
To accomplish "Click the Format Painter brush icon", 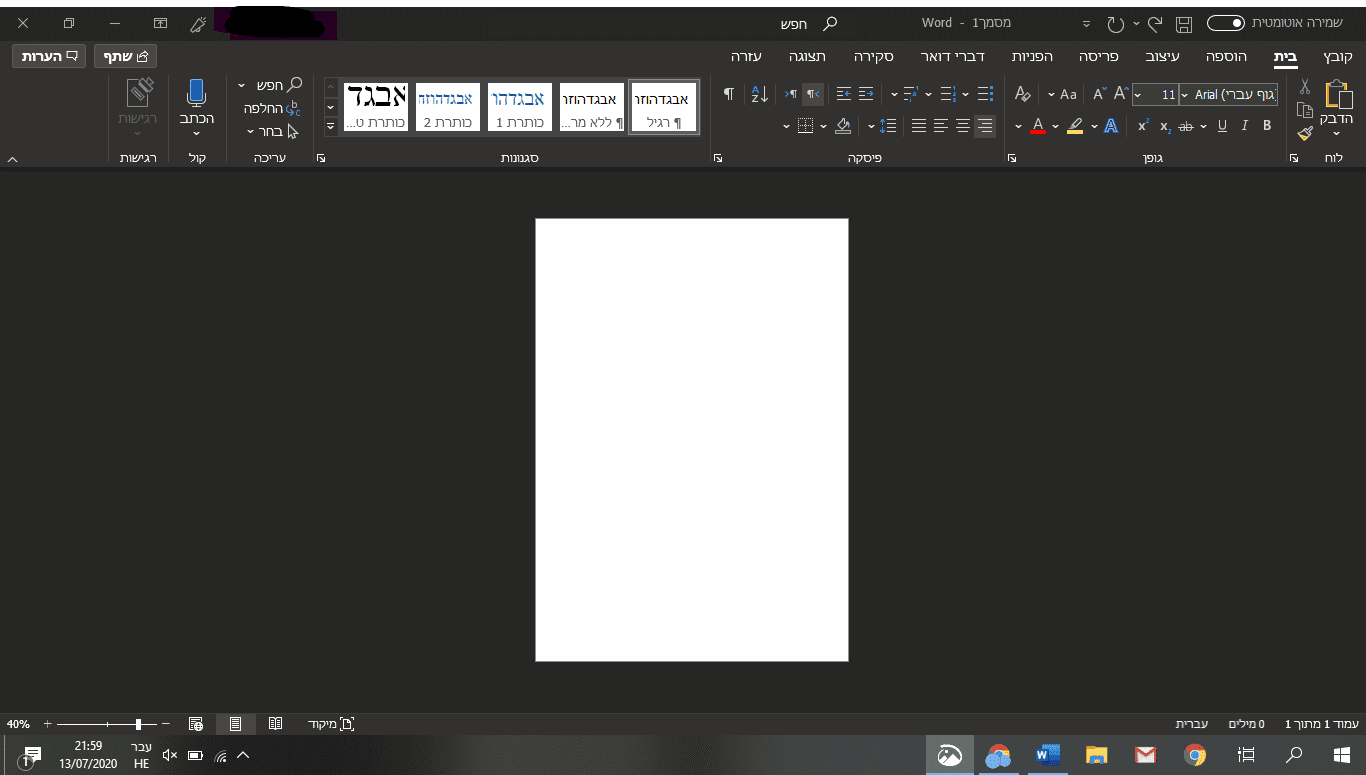I will (1304, 133).
